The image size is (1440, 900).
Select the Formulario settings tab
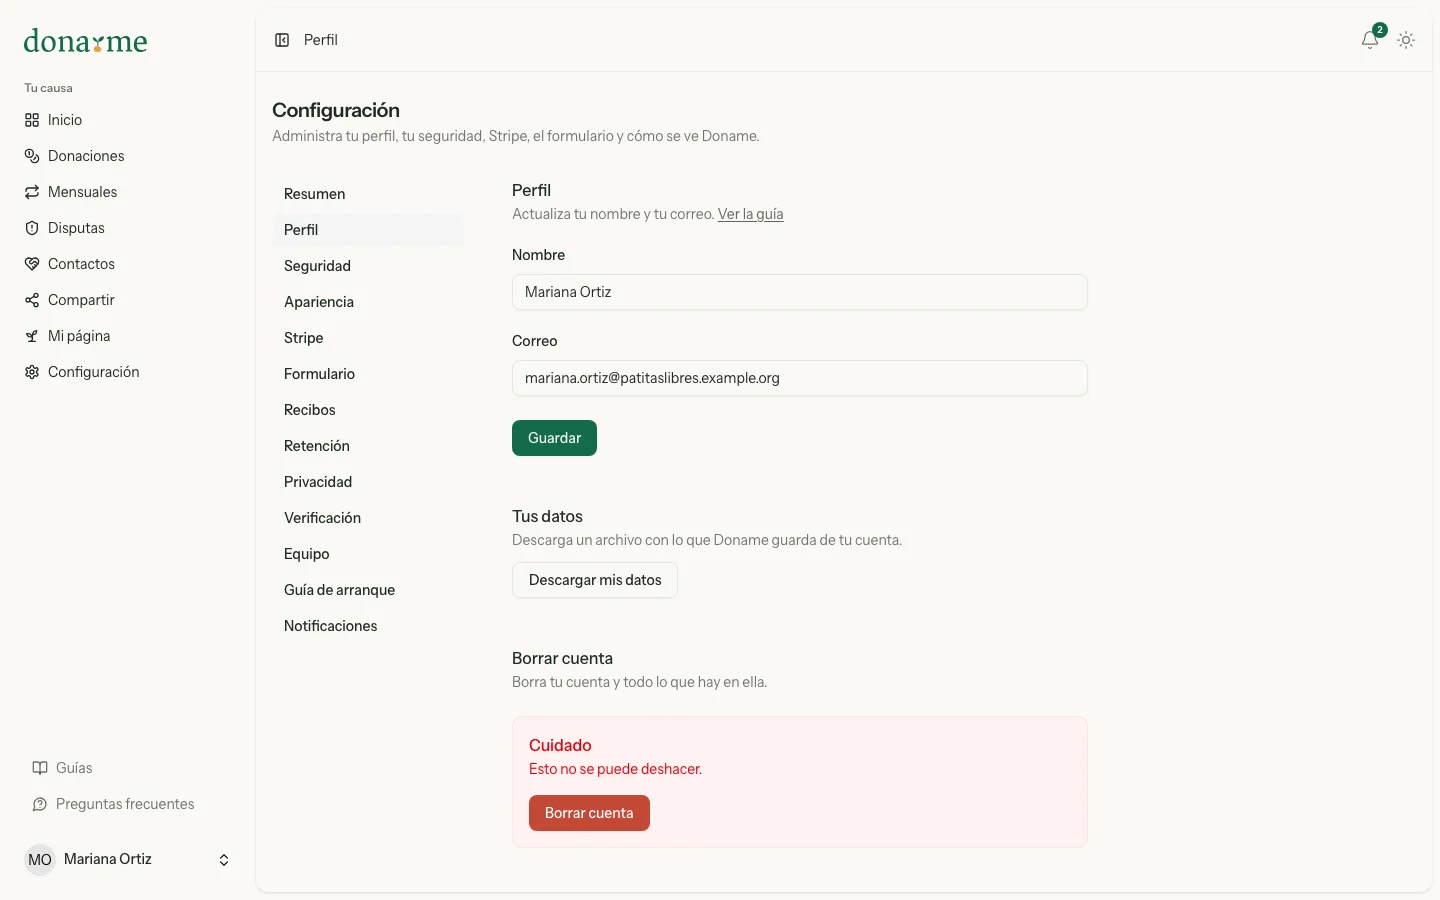tap(368, 374)
